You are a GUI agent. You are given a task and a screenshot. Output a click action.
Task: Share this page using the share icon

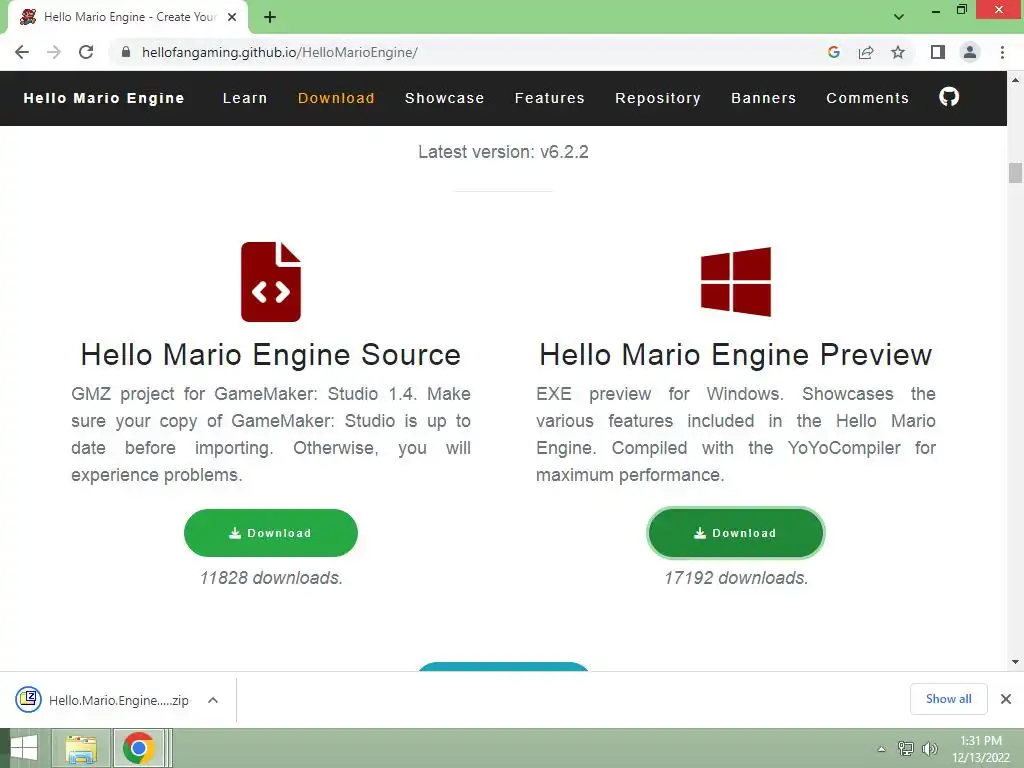[x=866, y=52]
